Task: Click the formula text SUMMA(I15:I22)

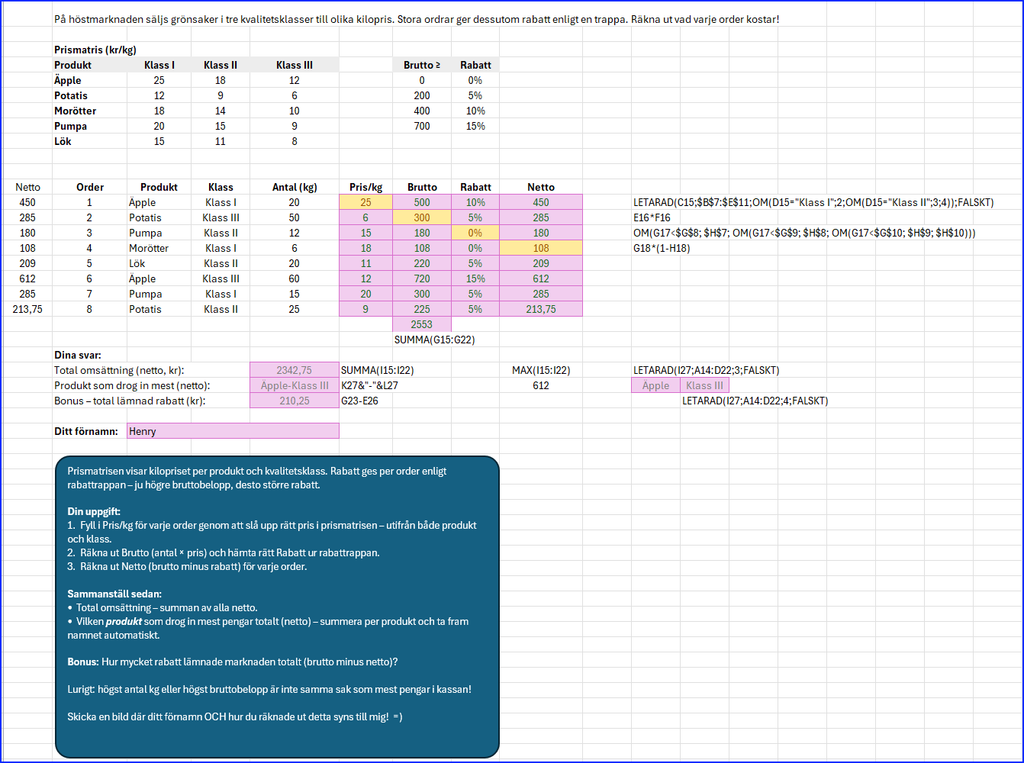Action: click(x=377, y=370)
